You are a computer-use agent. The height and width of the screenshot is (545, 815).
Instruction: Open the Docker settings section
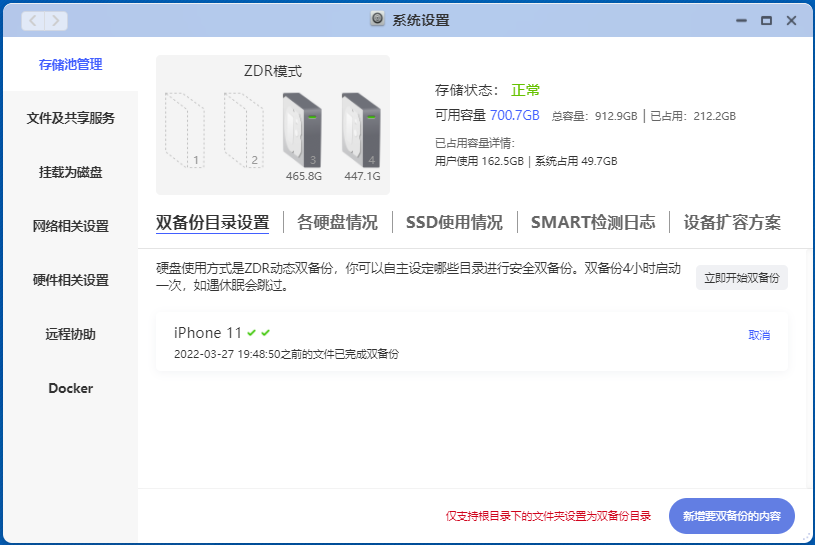(x=70, y=388)
